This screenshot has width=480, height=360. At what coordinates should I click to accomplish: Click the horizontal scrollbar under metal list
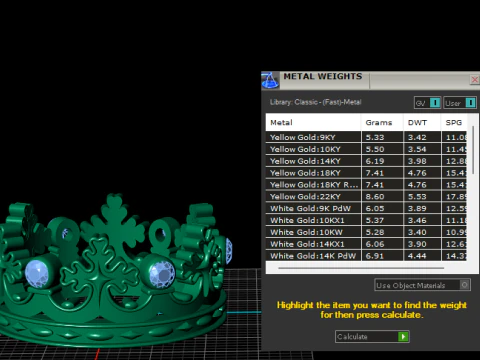[x=361, y=268]
